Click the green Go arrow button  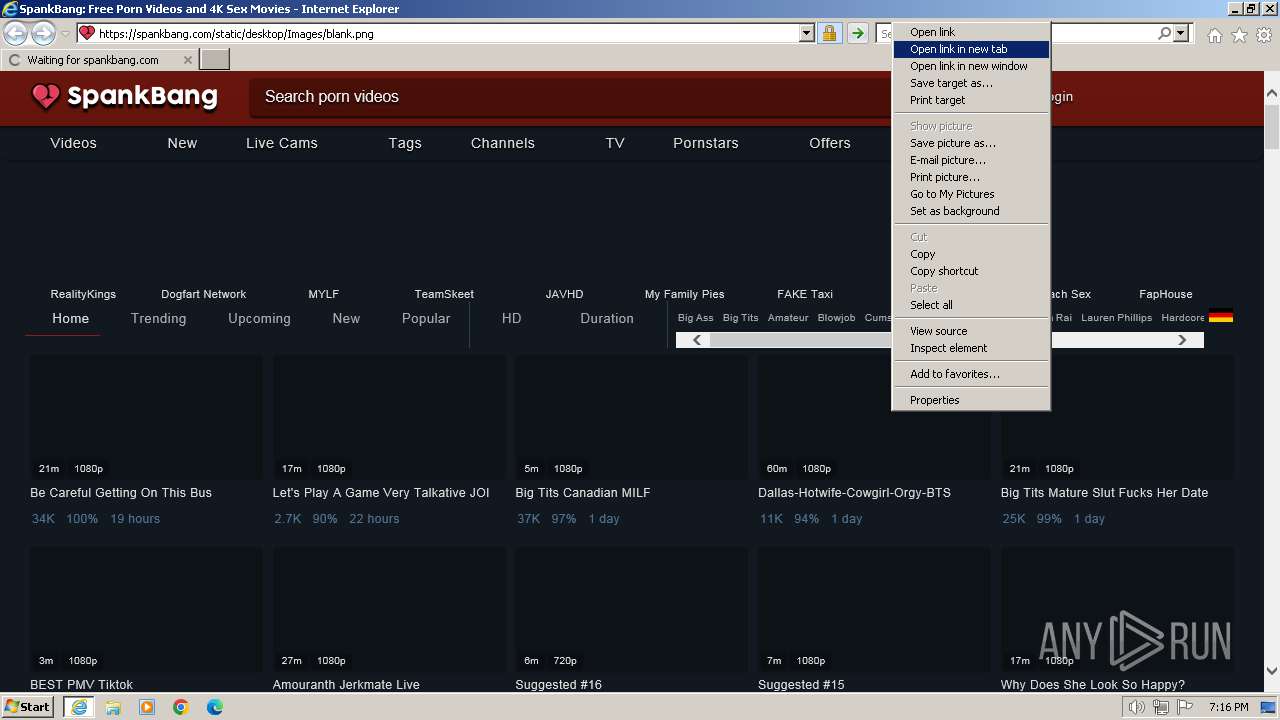click(x=858, y=34)
